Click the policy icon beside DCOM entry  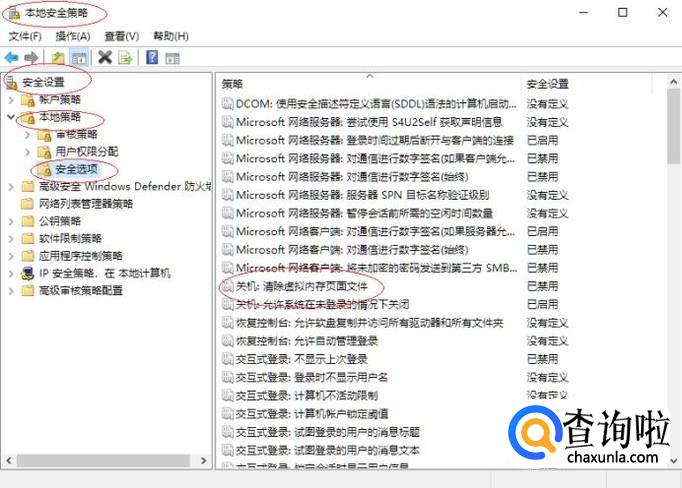click(228, 104)
